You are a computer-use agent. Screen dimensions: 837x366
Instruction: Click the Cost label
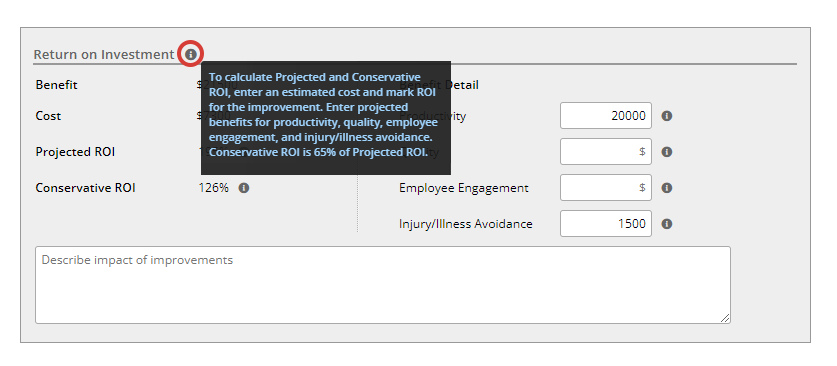pos(48,116)
